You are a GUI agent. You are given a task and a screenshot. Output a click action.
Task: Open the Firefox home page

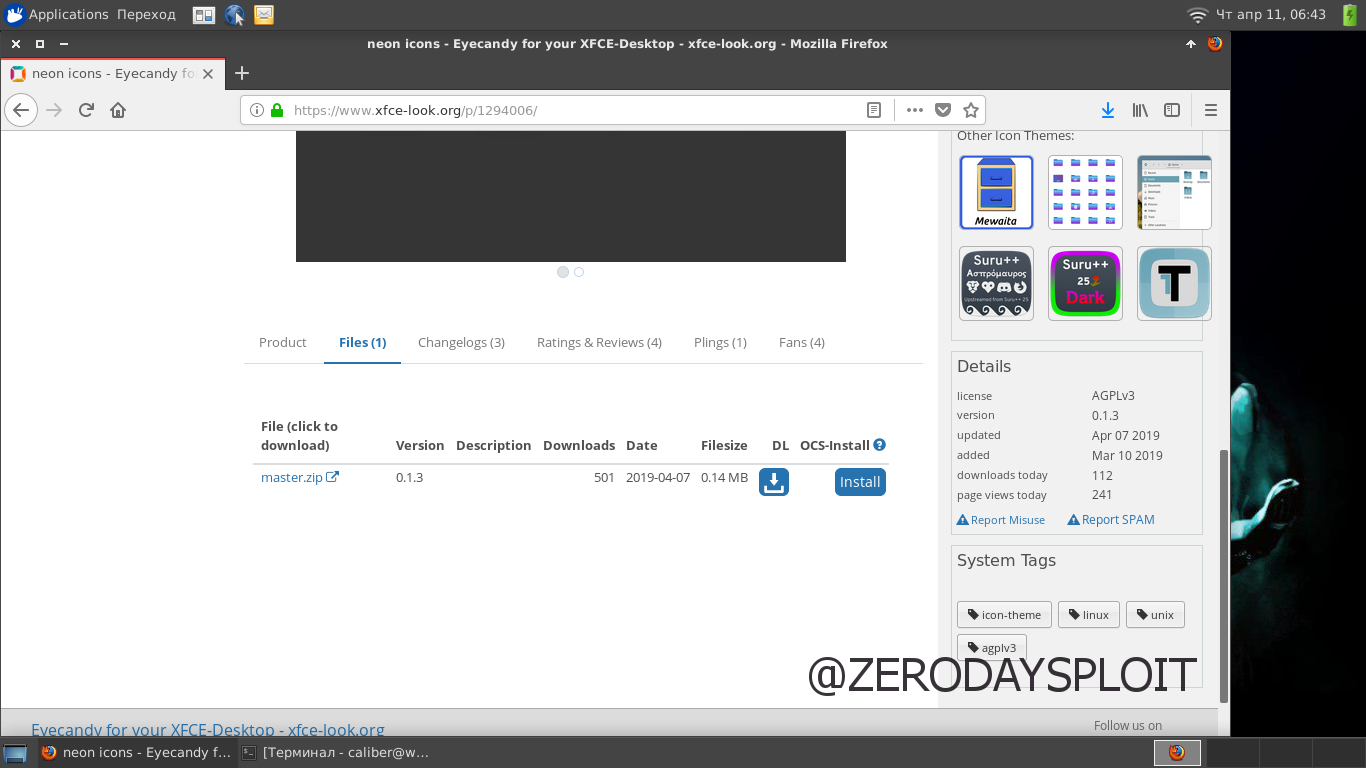[118, 110]
